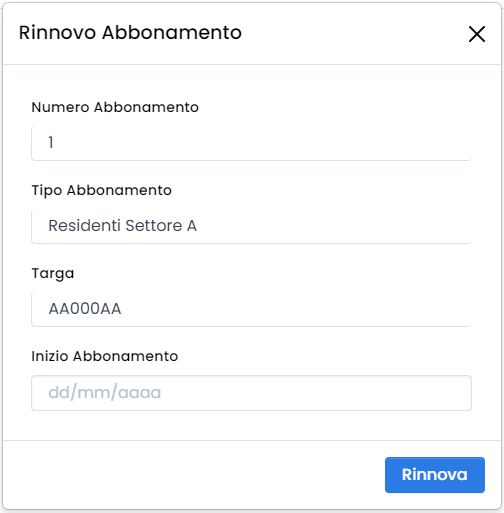Viewport: 504px width, 513px height.
Task: Click the Tipo Abbonamento label
Action: point(102,191)
